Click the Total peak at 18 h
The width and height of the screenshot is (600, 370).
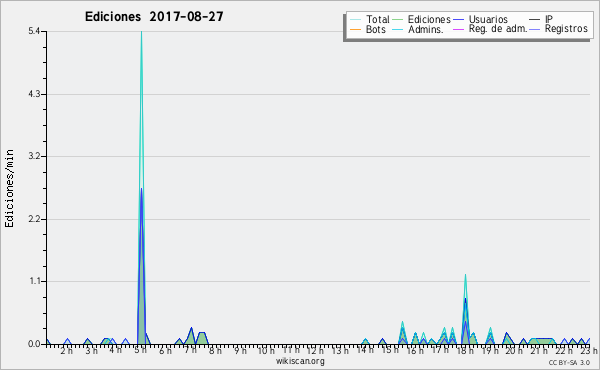(x=465, y=275)
